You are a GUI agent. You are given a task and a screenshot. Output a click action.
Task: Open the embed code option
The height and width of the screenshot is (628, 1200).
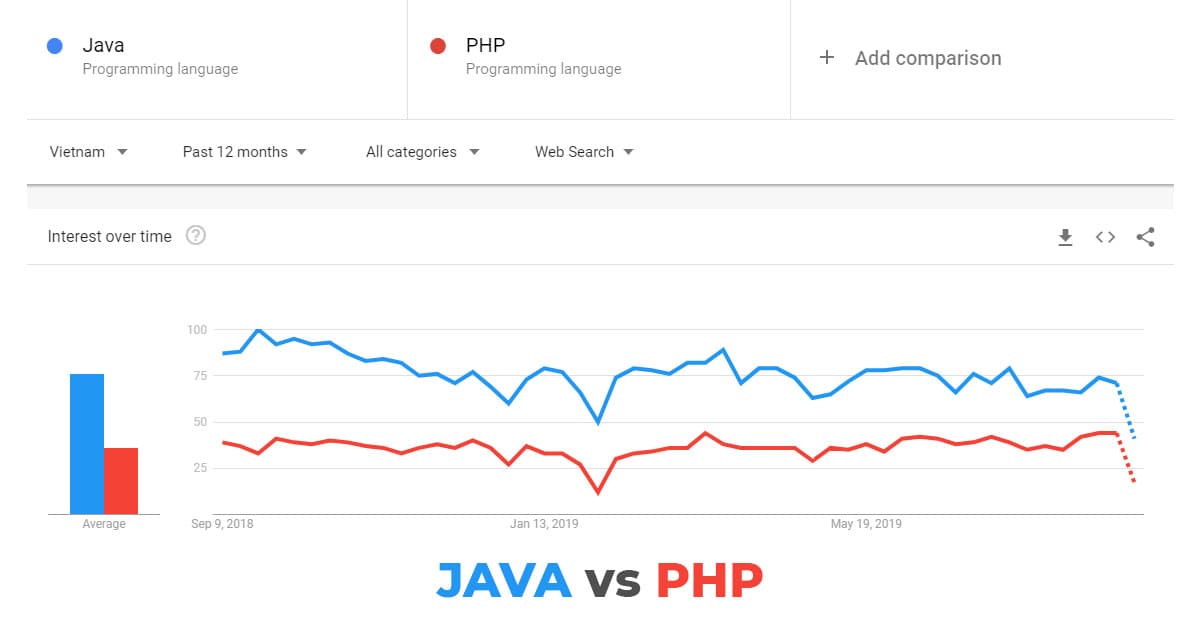[x=1105, y=237]
